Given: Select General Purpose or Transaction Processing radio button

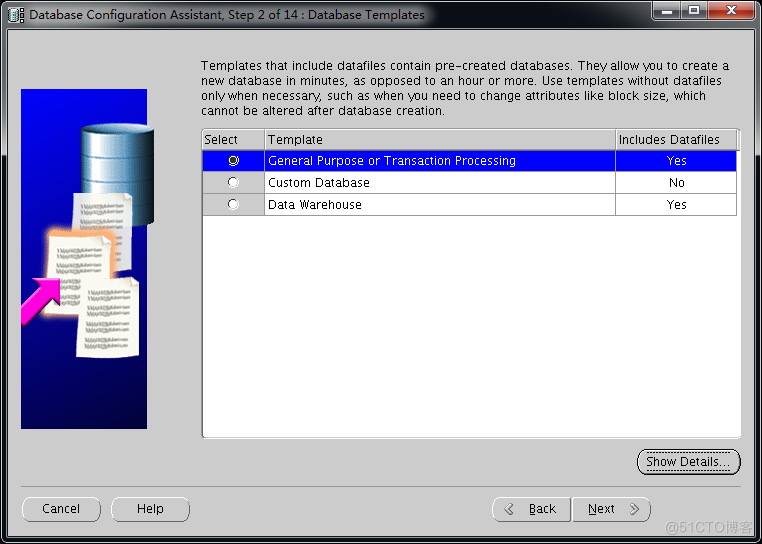Looking at the screenshot, I should point(233,160).
